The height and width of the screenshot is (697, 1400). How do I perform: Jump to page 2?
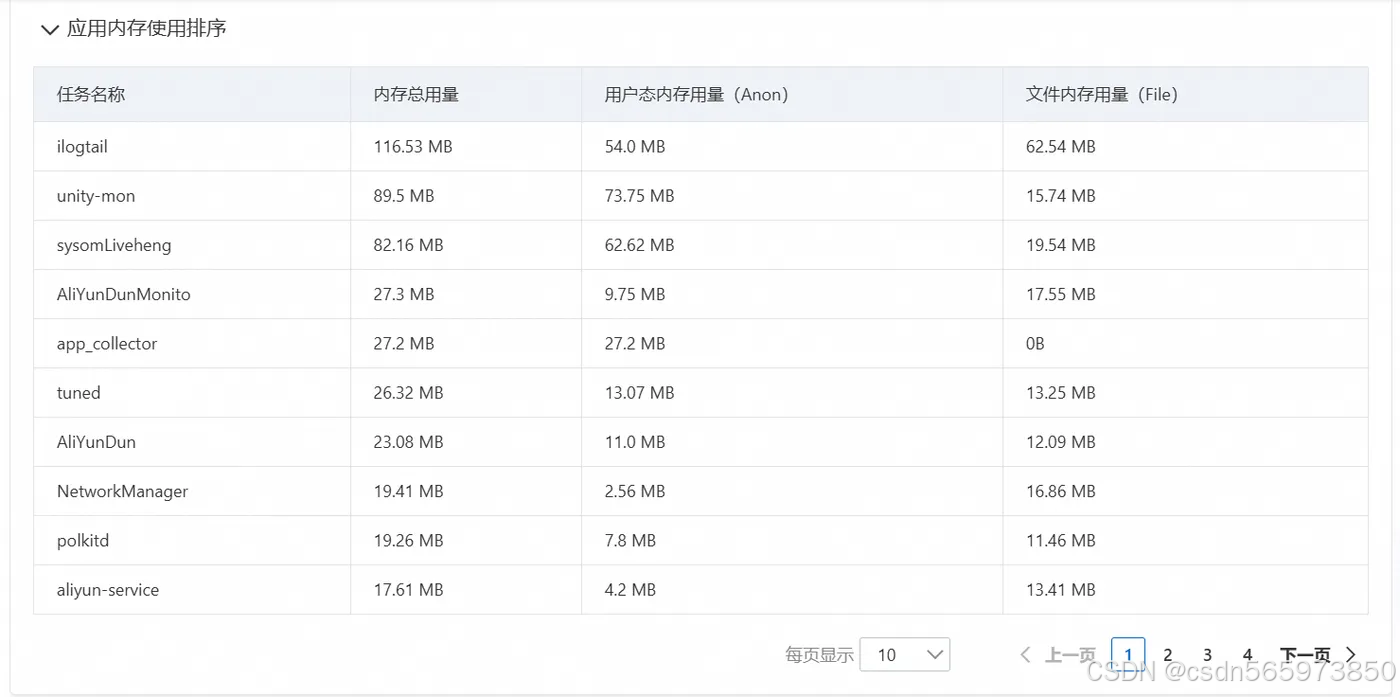pyautogui.click(x=1167, y=655)
